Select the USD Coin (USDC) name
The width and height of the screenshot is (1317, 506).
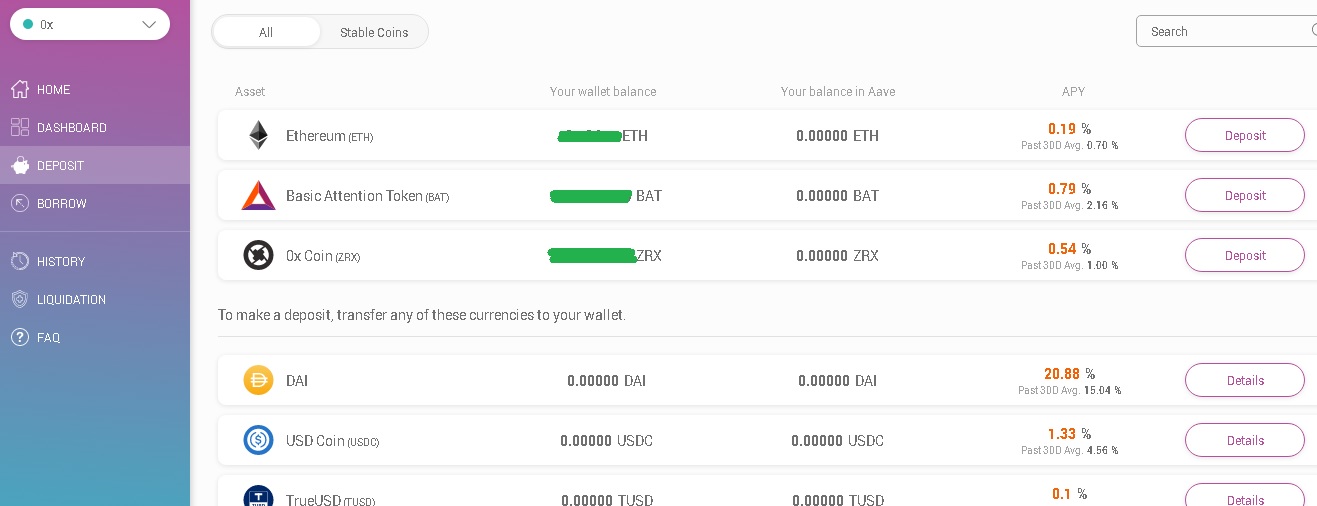click(333, 441)
